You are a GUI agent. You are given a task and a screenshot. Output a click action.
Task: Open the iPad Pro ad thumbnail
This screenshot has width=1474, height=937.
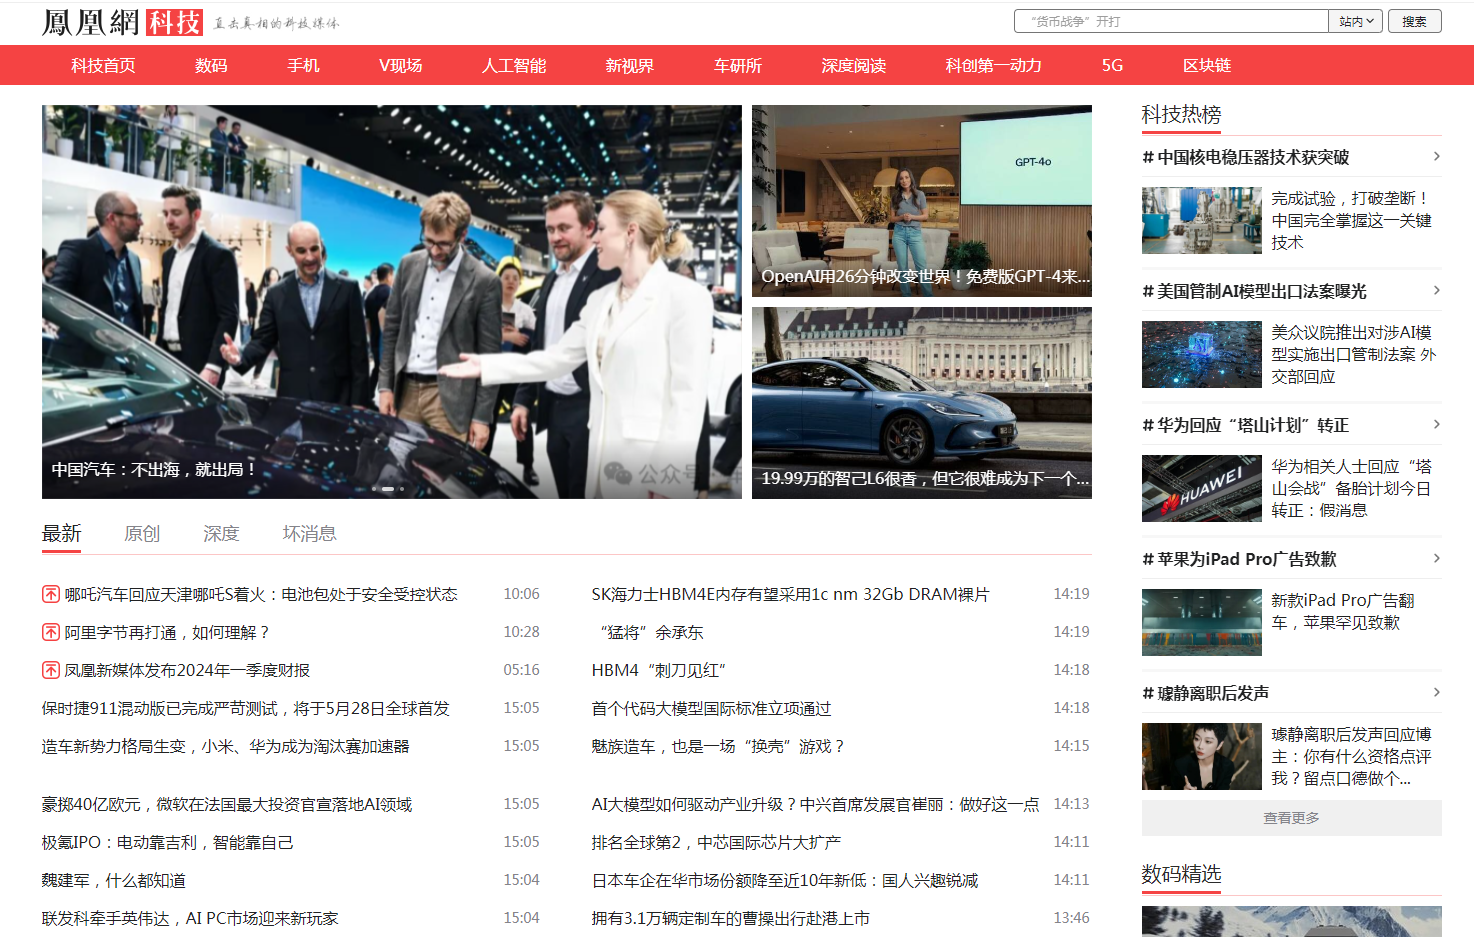point(1202,622)
